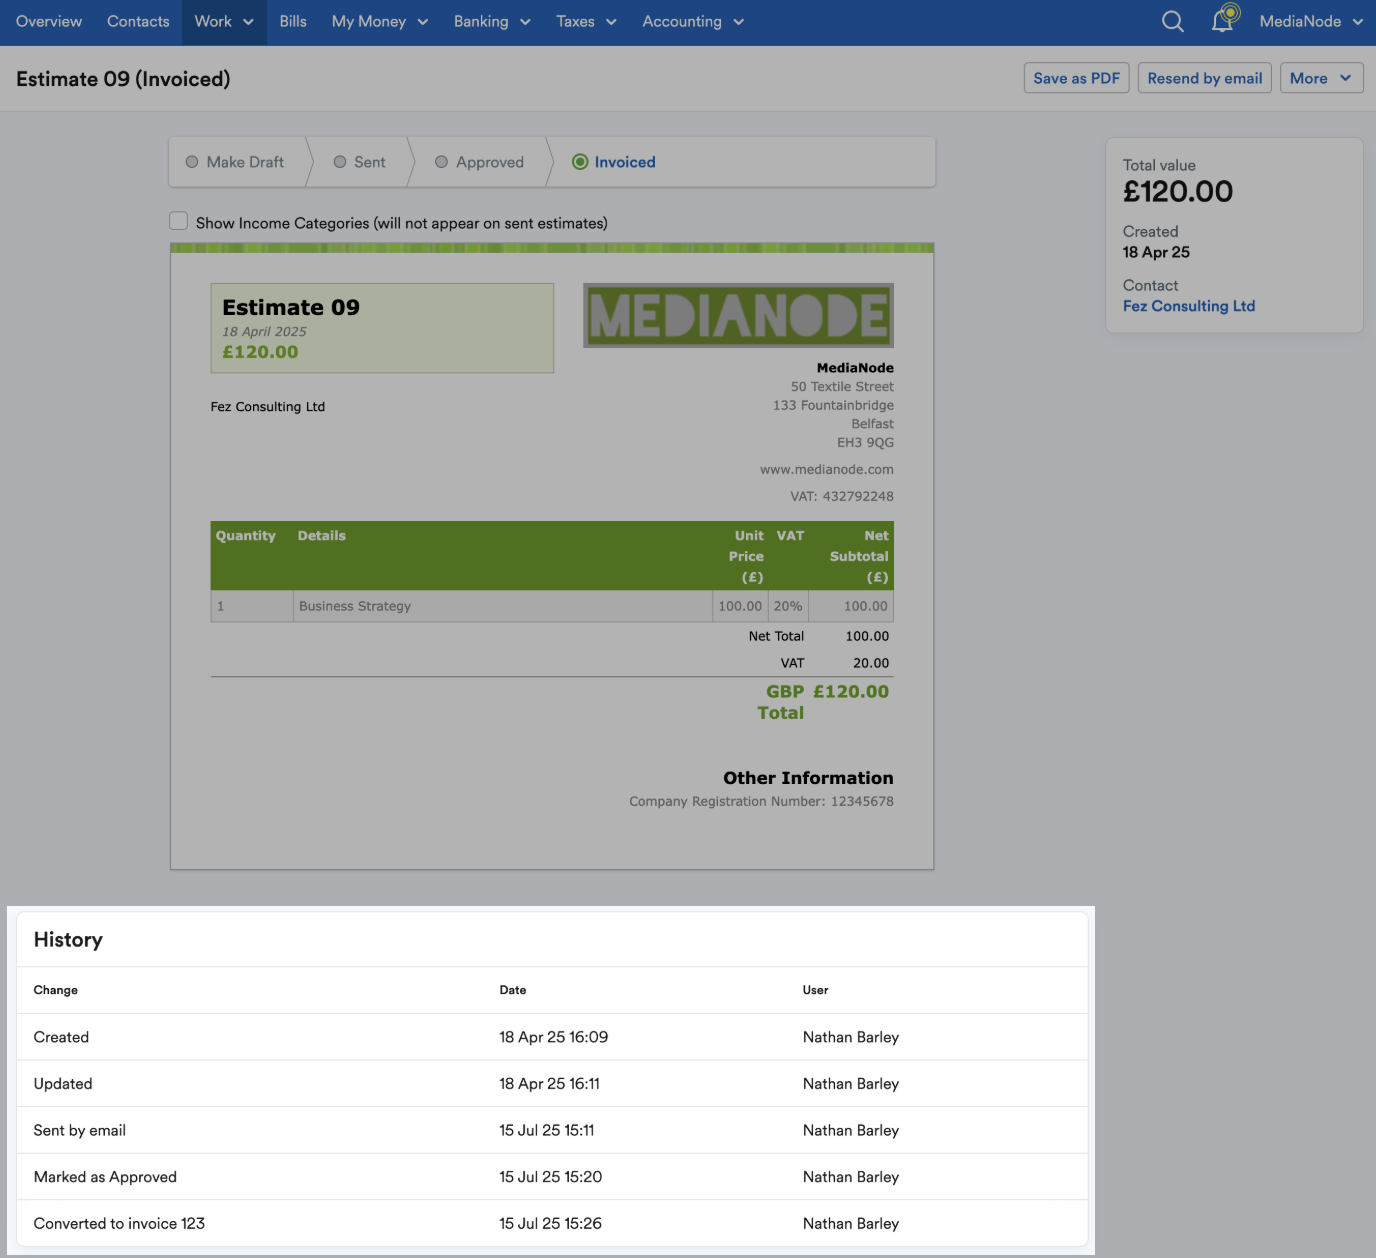1376x1258 pixels.
Task: Click the GBP Total £120.00 amount
Action: pyautogui.click(x=851, y=691)
